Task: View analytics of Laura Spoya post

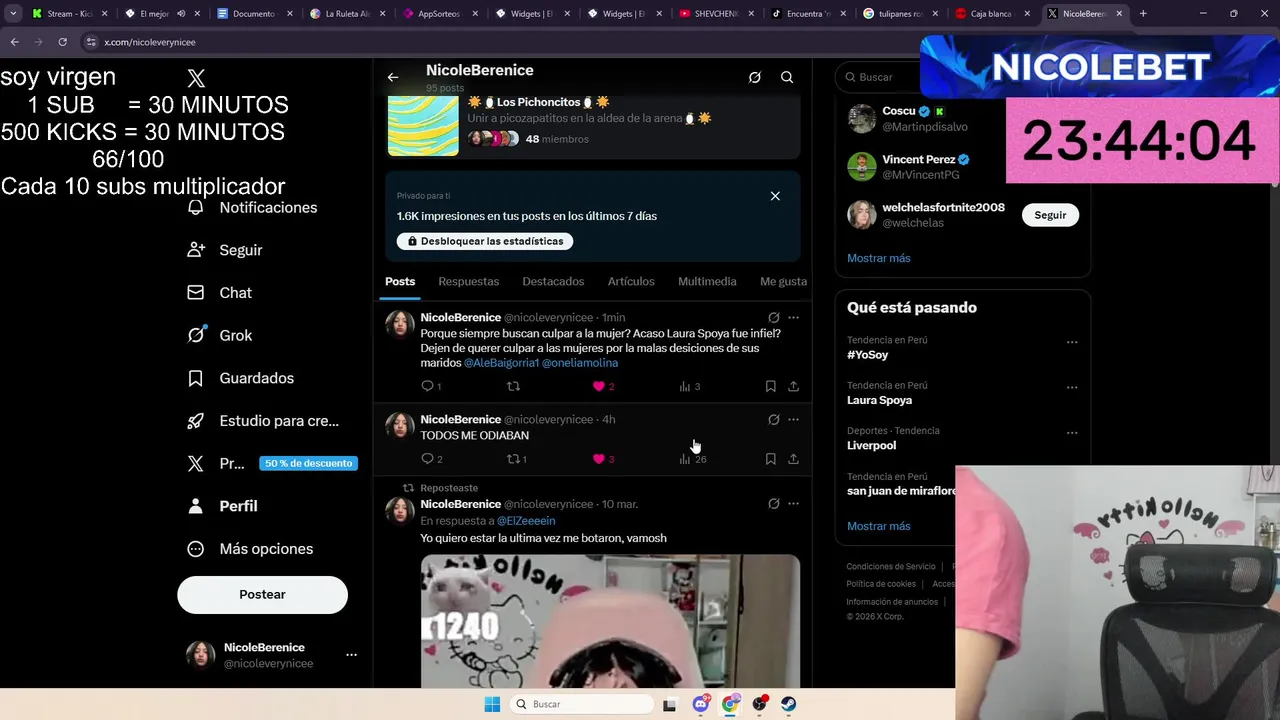Action: (689, 386)
